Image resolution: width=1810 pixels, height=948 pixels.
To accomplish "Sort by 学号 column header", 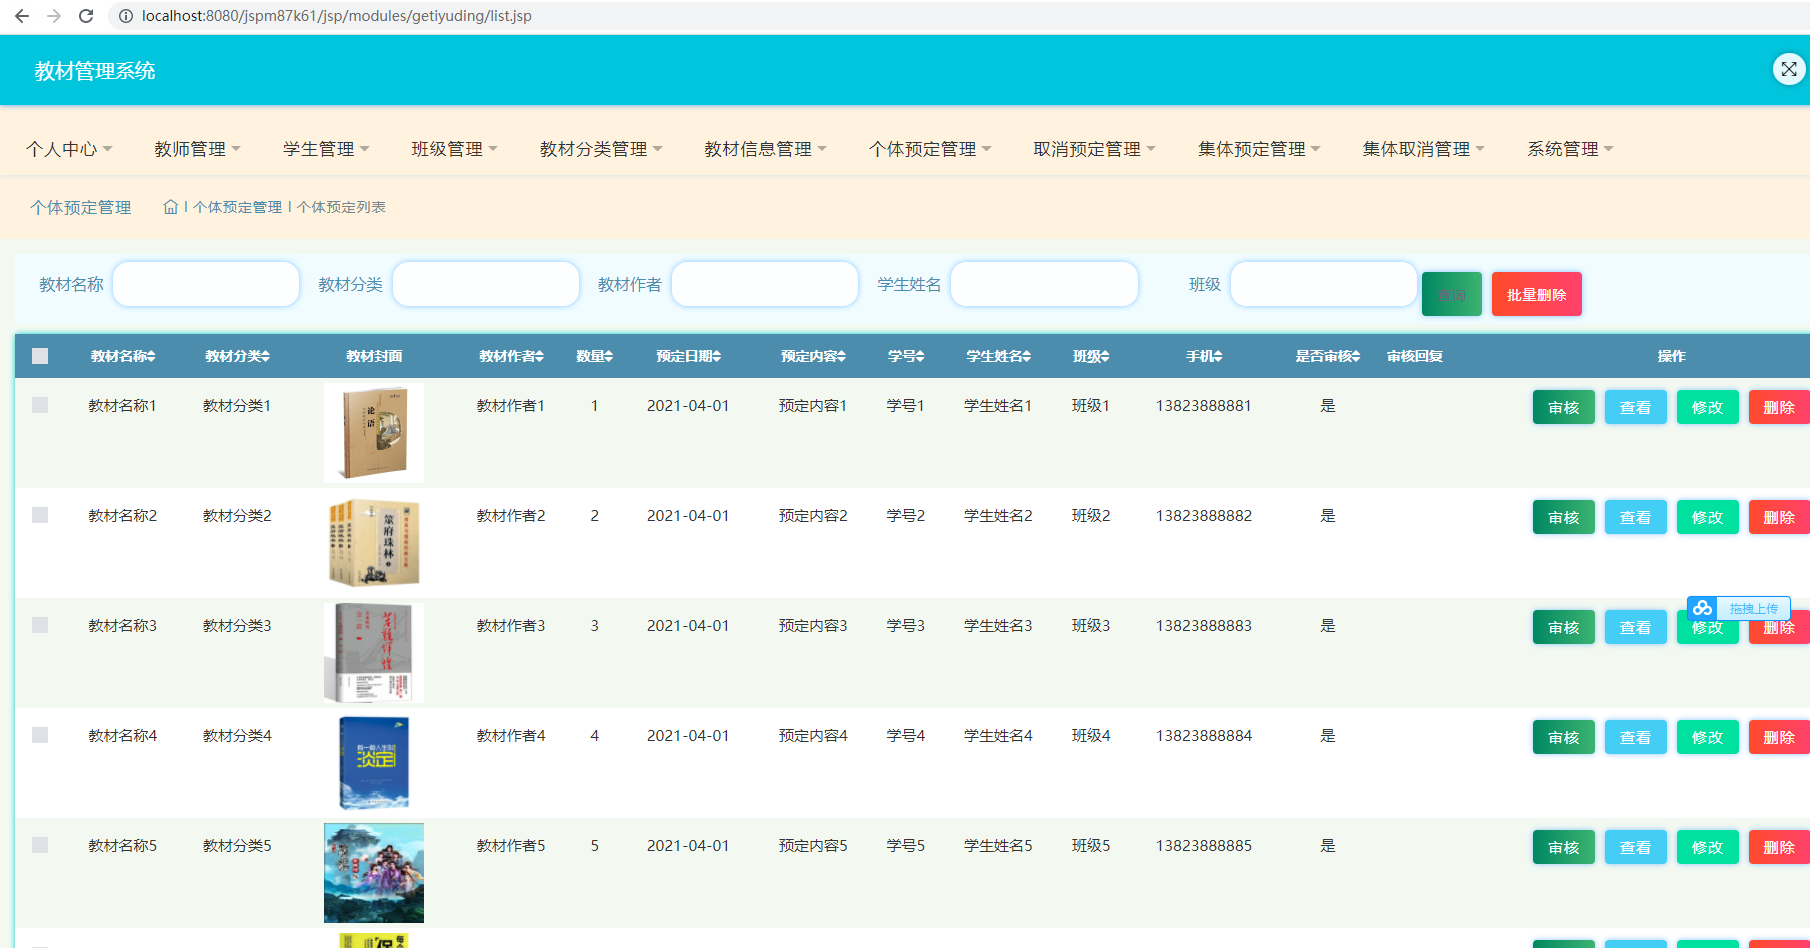I will click(906, 356).
